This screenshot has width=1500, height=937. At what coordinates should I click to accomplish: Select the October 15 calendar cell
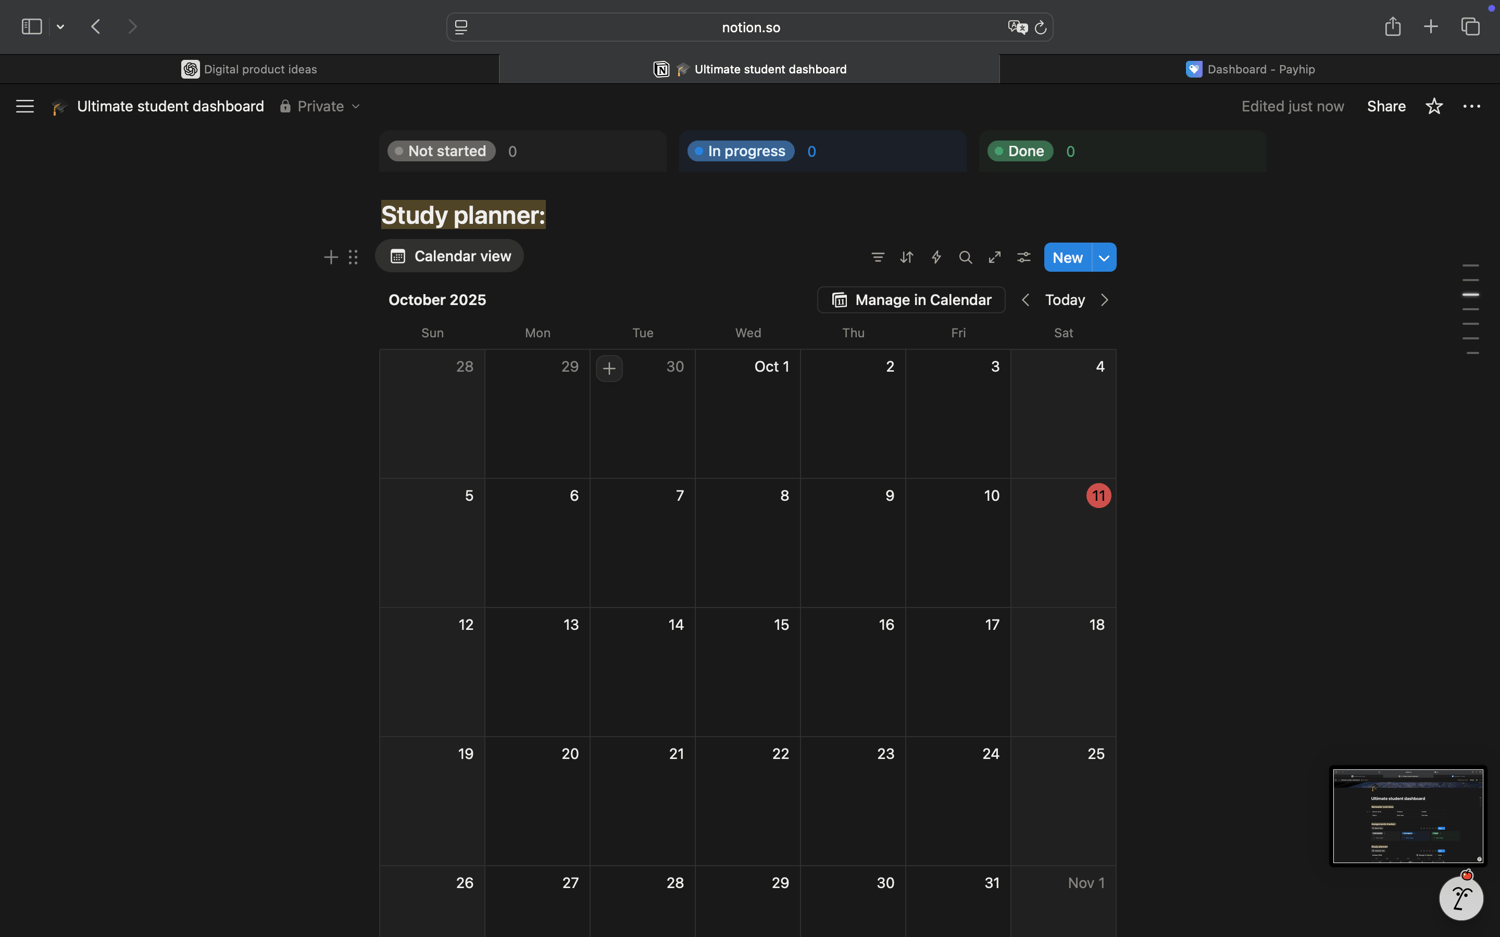pyautogui.click(x=748, y=672)
